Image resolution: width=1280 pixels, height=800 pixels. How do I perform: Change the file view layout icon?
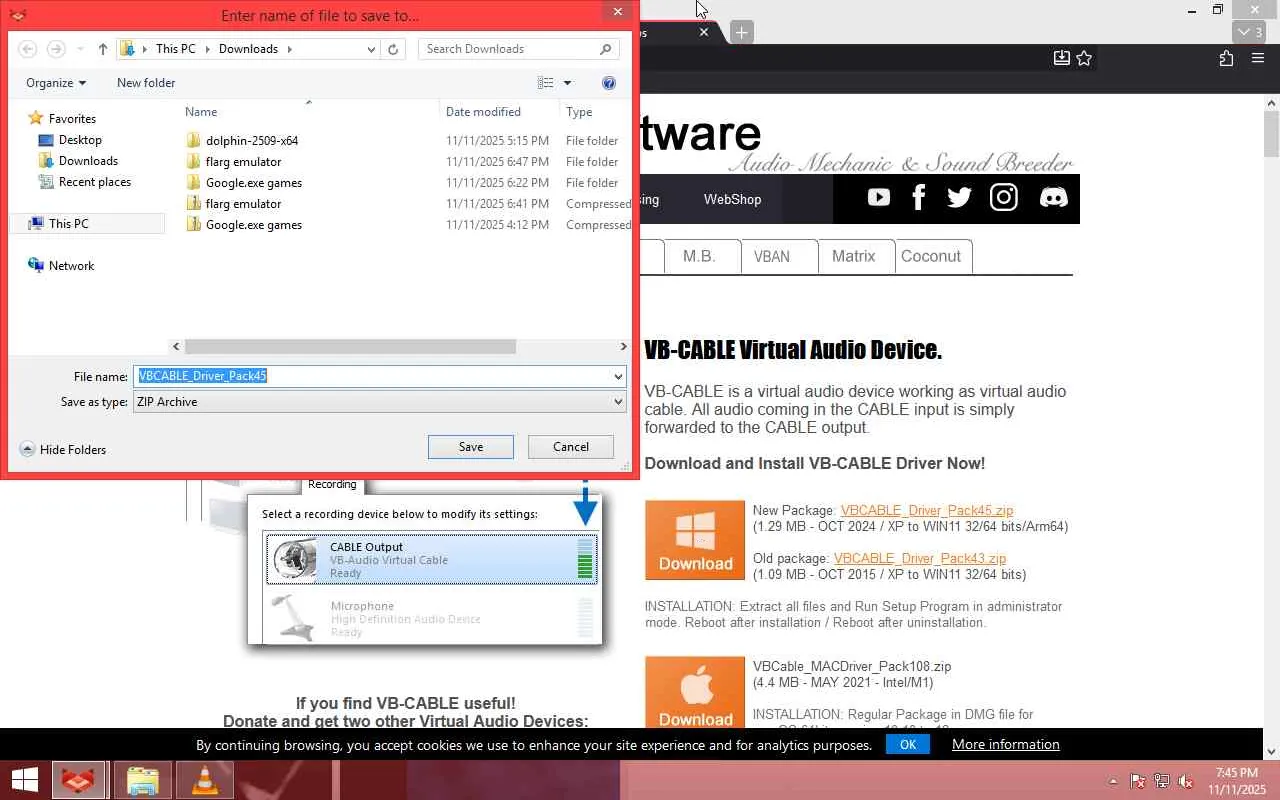click(546, 83)
